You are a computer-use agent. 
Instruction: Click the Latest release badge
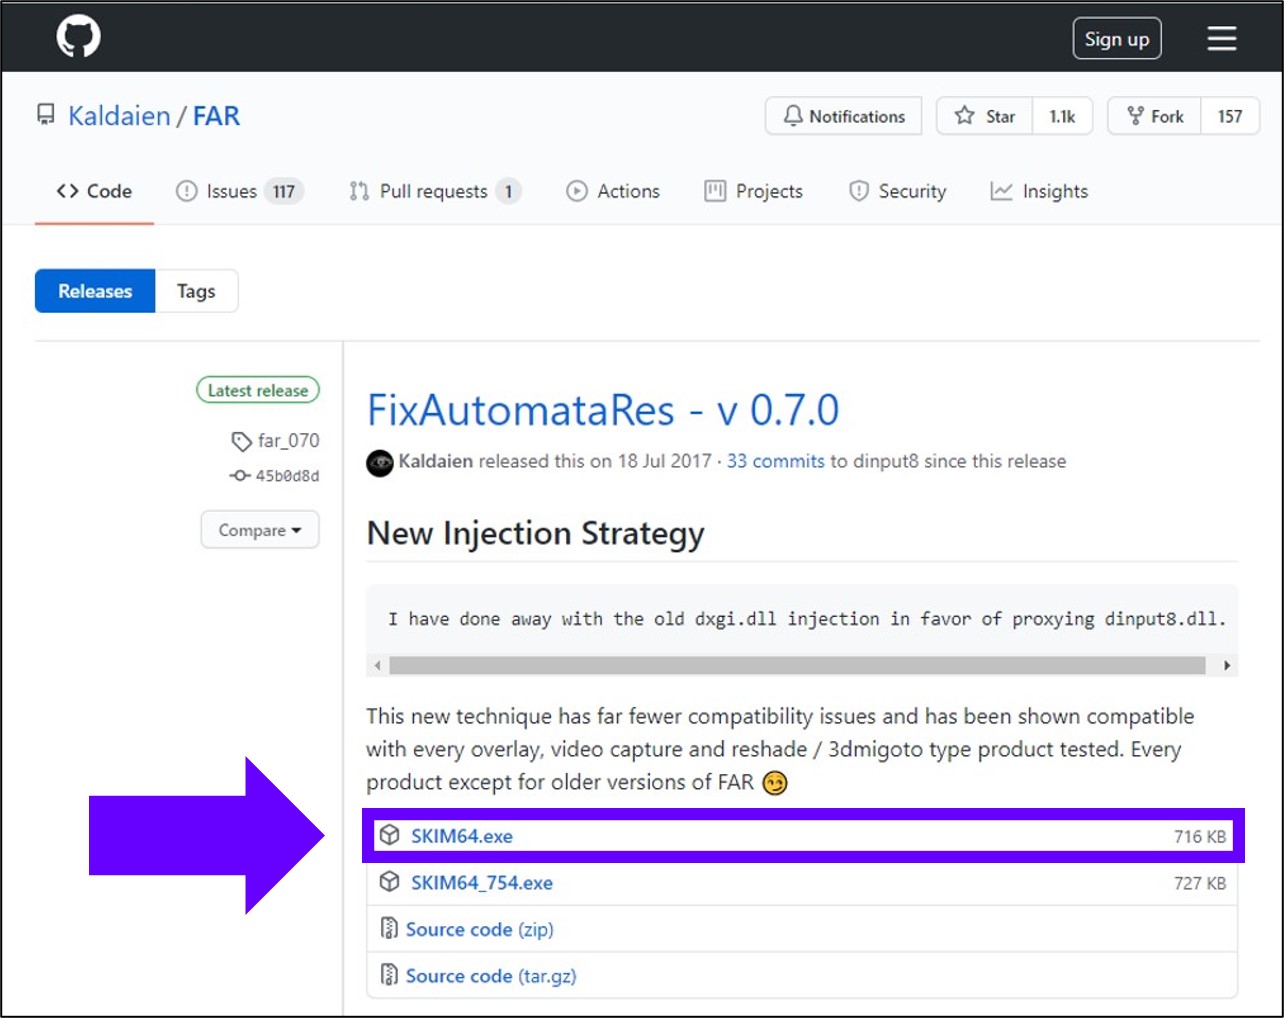(x=258, y=391)
